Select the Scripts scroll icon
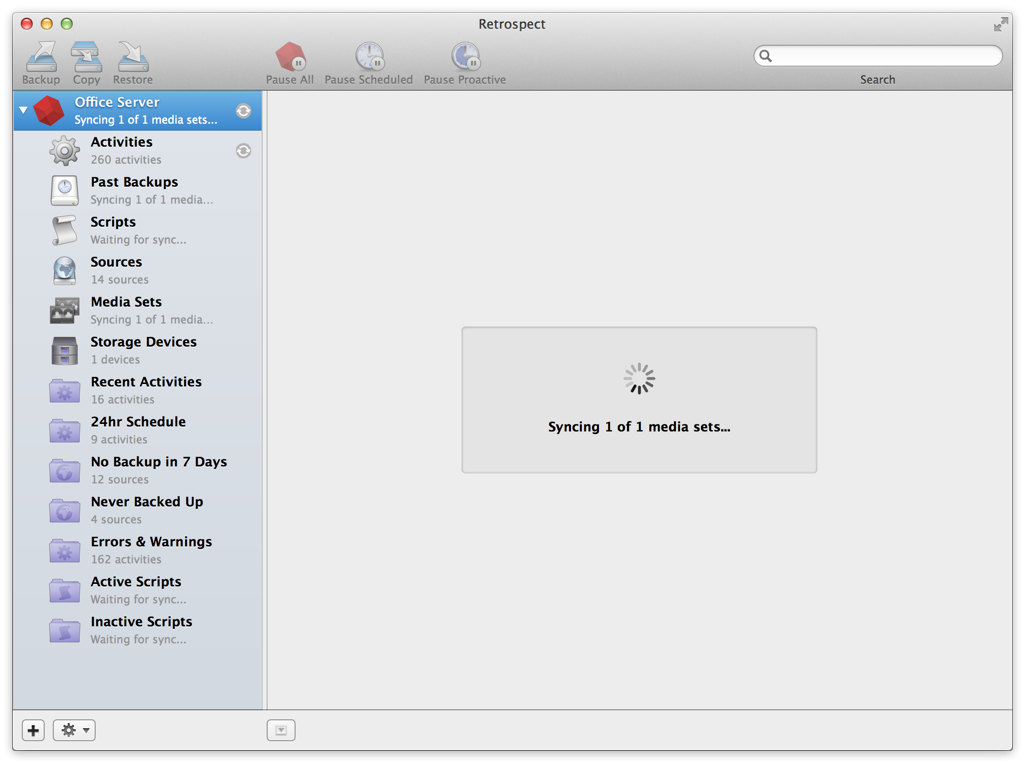 click(x=65, y=230)
